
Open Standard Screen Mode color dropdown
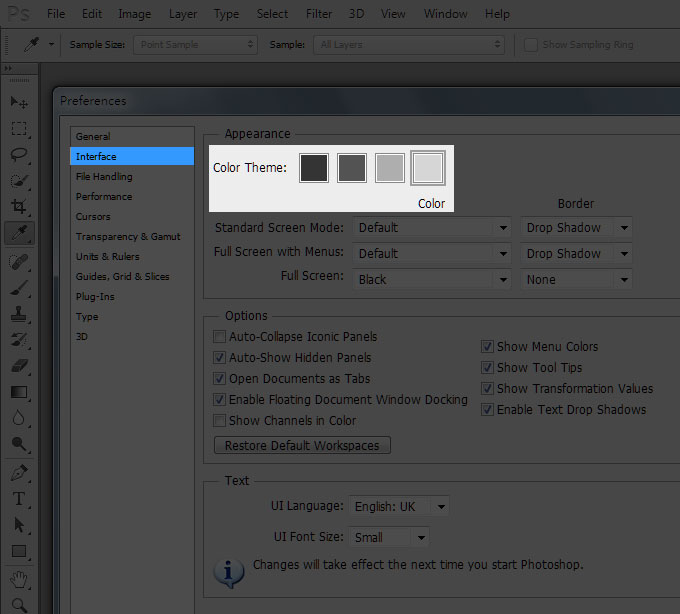click(432, 228)
